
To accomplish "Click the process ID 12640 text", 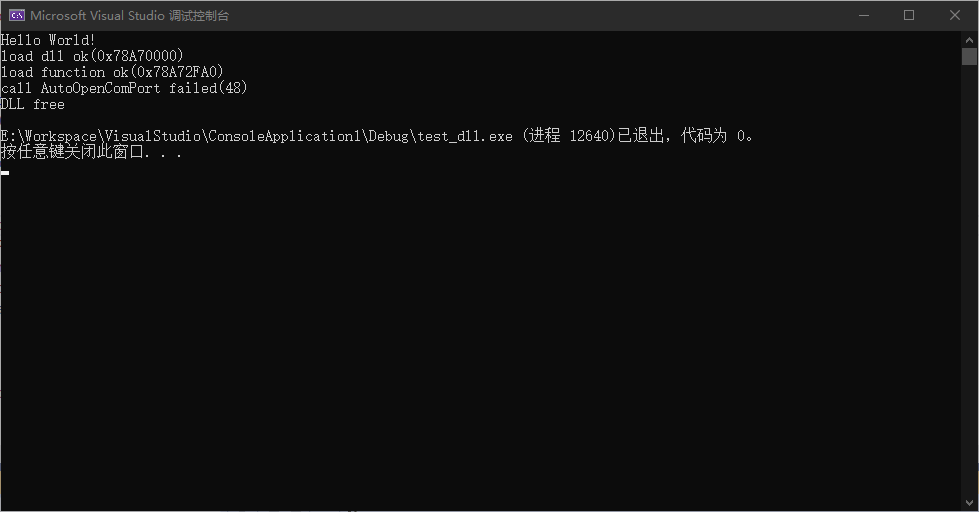I will tap(588, 136).
